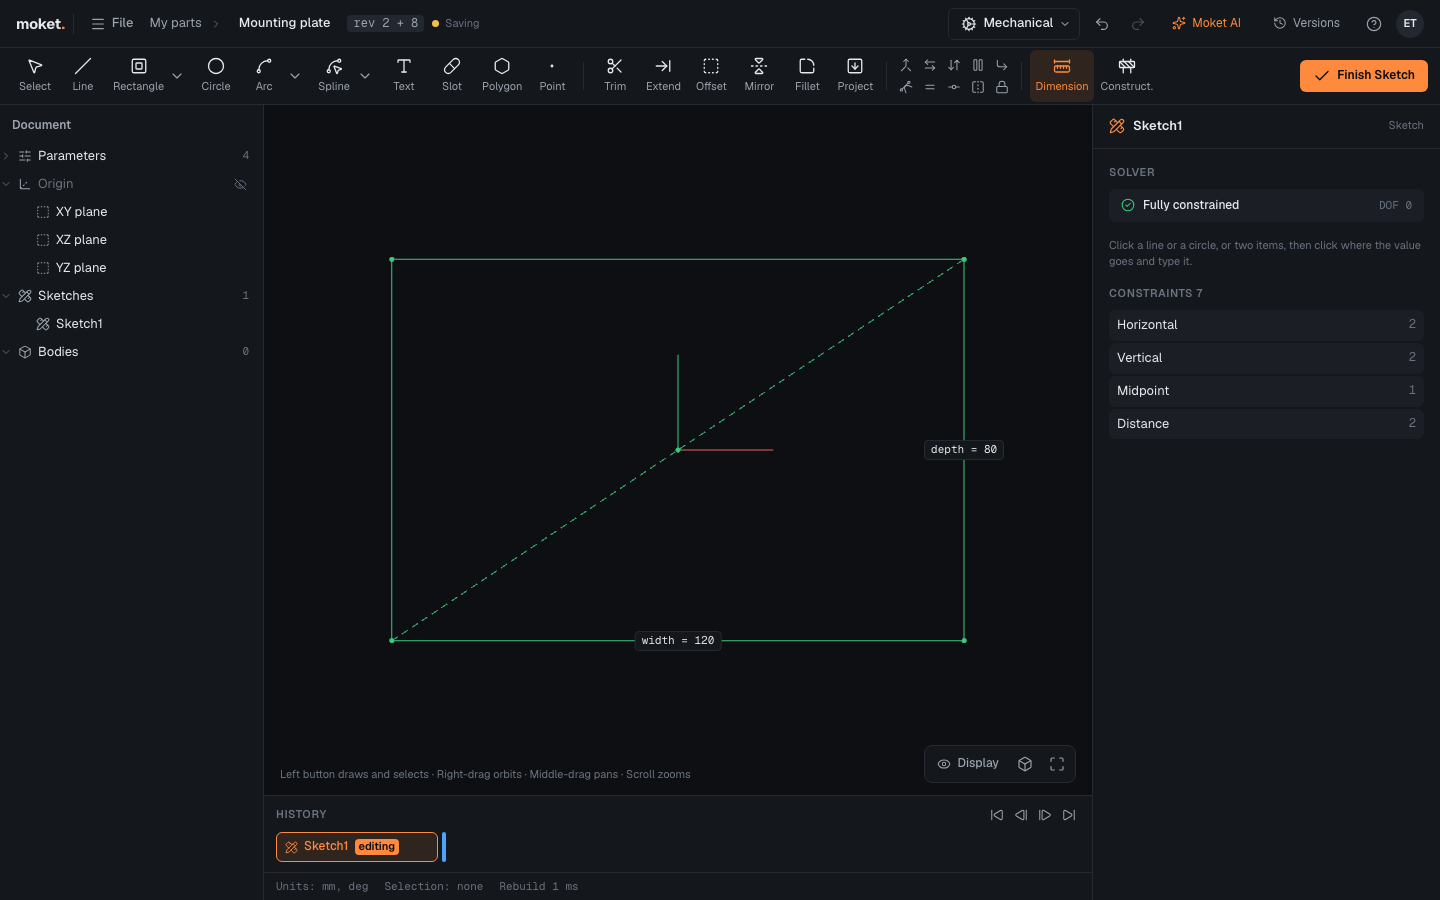Select the Point tool
The image size is (1440, 900).
tap(552, 75)
